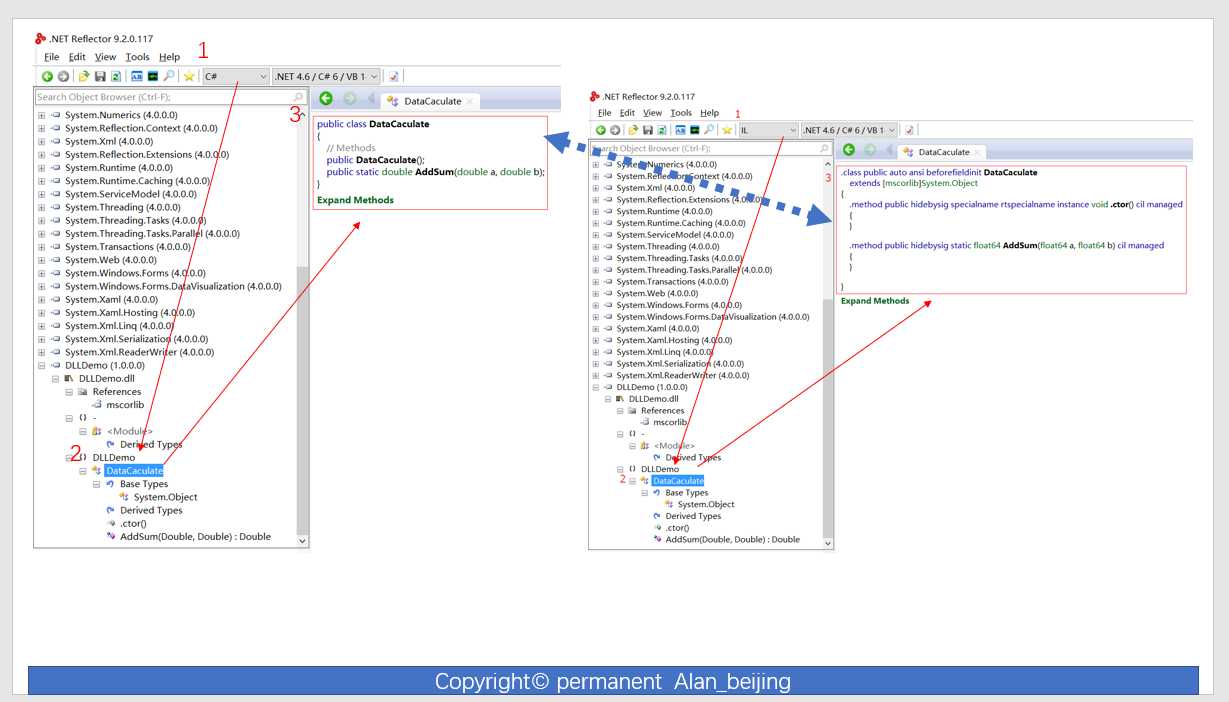Image resolution: width=1229 pixels, height=702 pixels.
Task: Collapse DLLDemo.dll node in C# window tree
Action: point(55,378)
